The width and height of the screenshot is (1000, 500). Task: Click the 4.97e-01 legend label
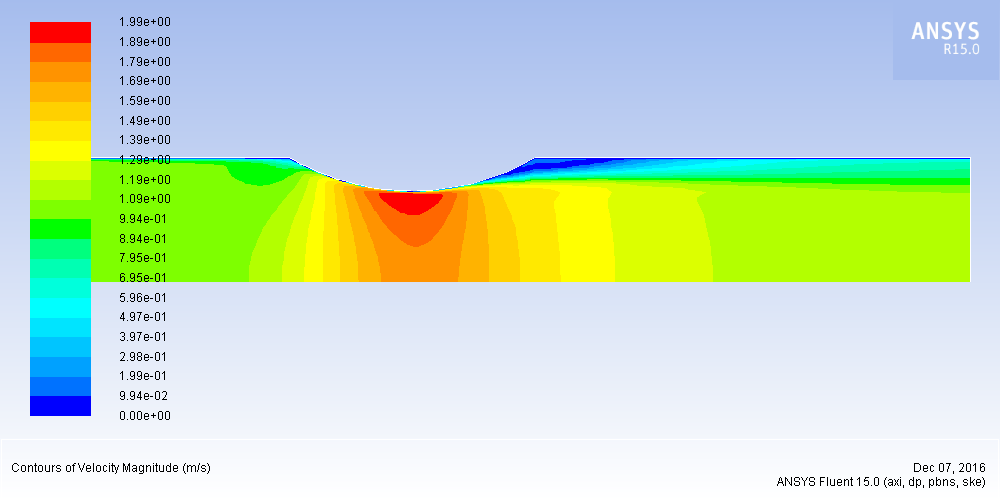click(145, 316)
